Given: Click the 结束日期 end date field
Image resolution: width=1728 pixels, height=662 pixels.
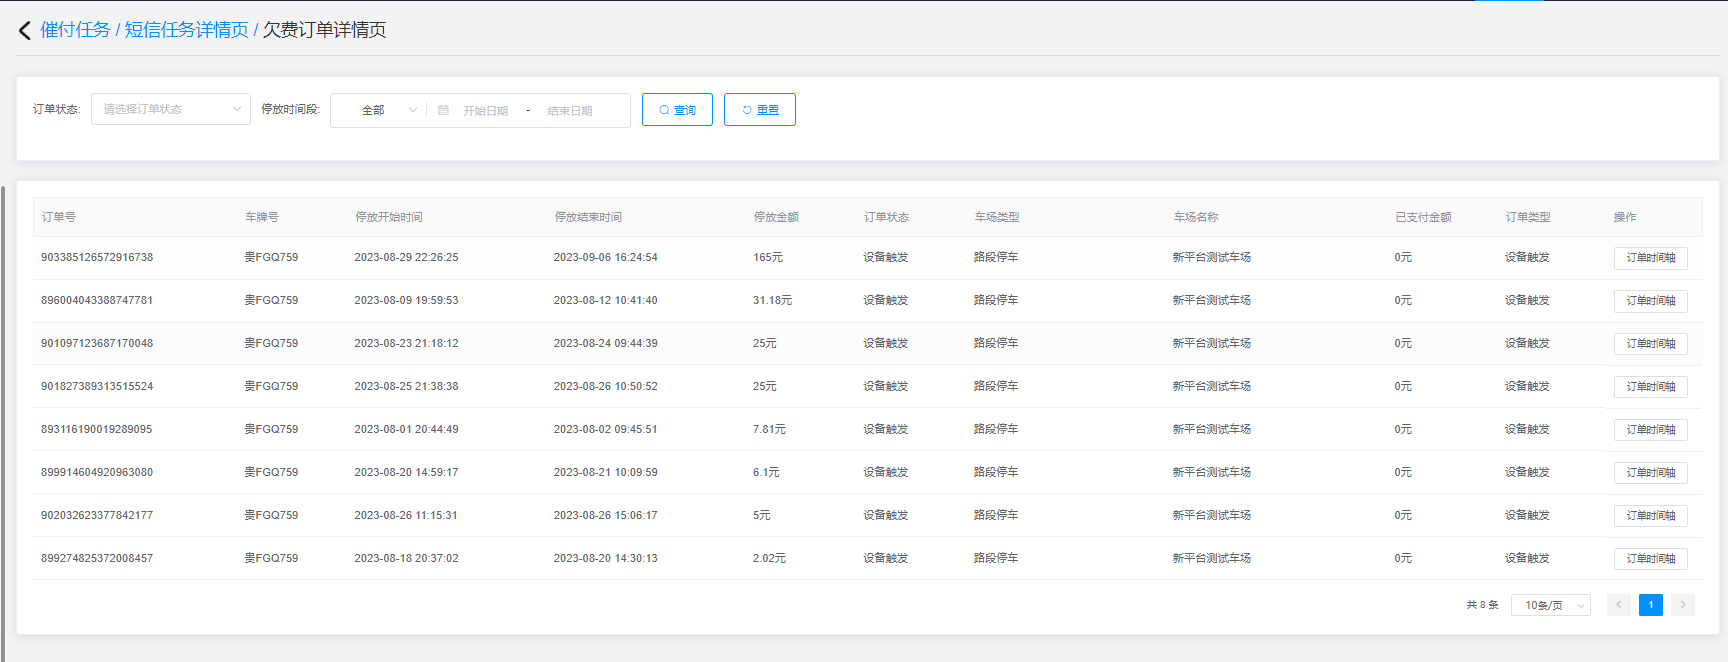Looking at the screenshot, I should pyautogui.click(x=570, y=111).
